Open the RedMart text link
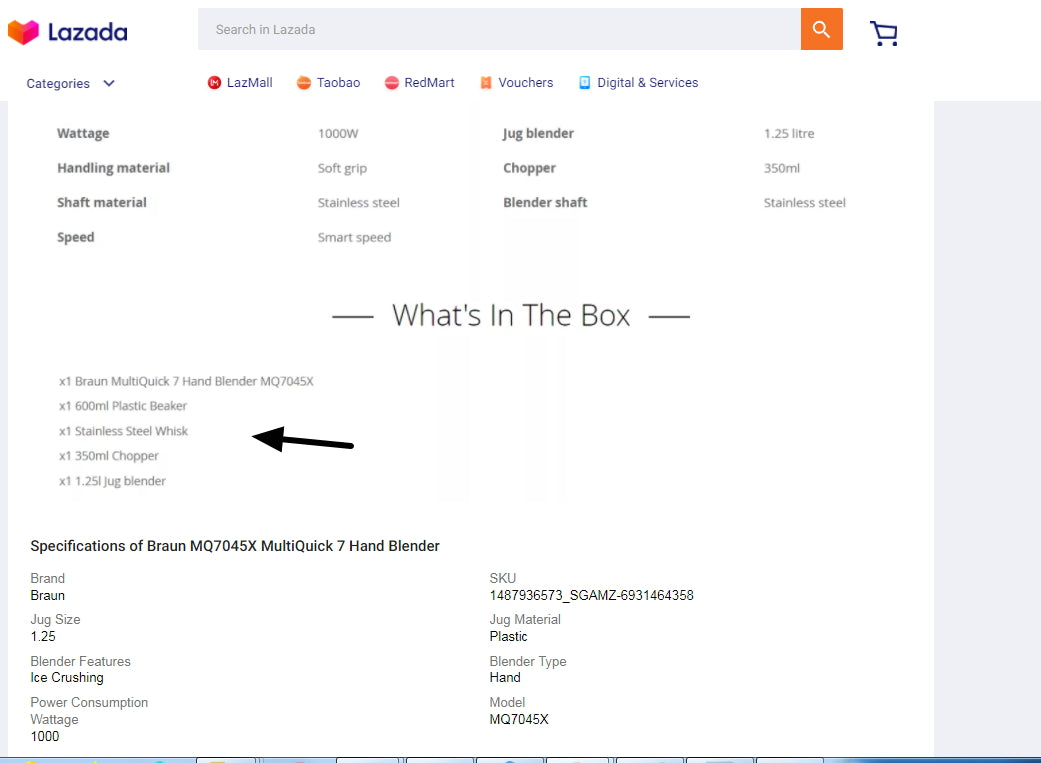The height and width of the screenshot is (763, 1041). click(x=429, y=83)
